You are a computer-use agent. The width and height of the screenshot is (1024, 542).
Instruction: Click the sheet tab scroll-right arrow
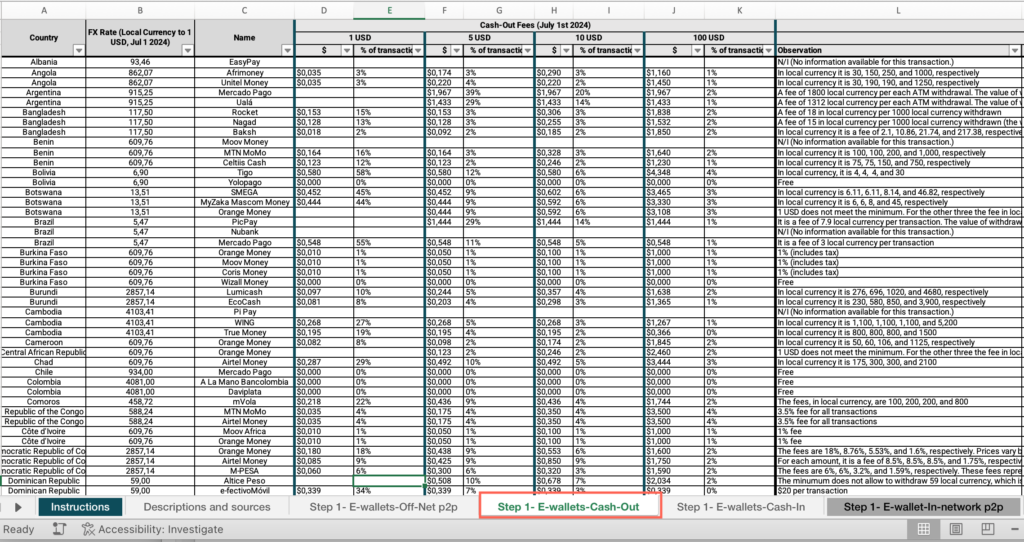(x=18, y=507)
